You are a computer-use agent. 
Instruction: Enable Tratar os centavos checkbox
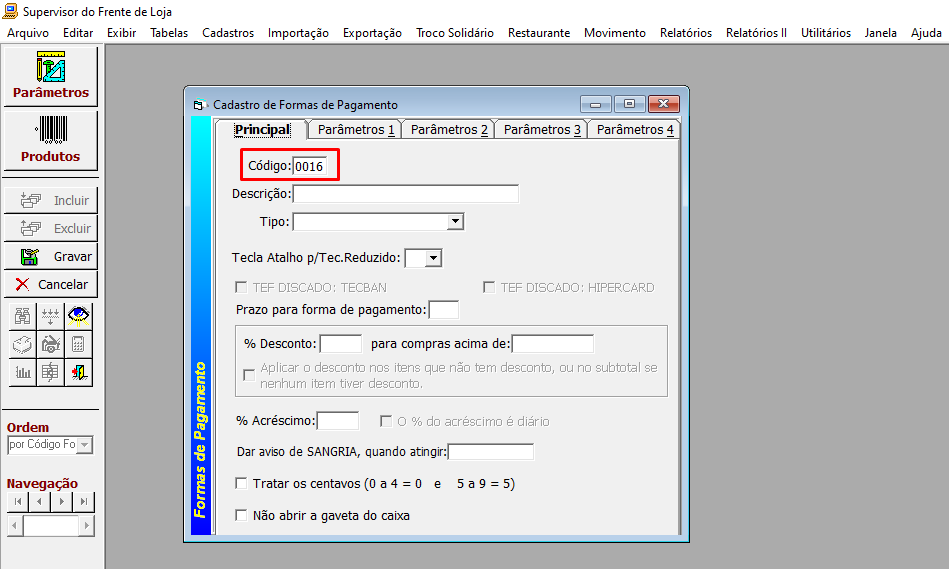point(241,483)
